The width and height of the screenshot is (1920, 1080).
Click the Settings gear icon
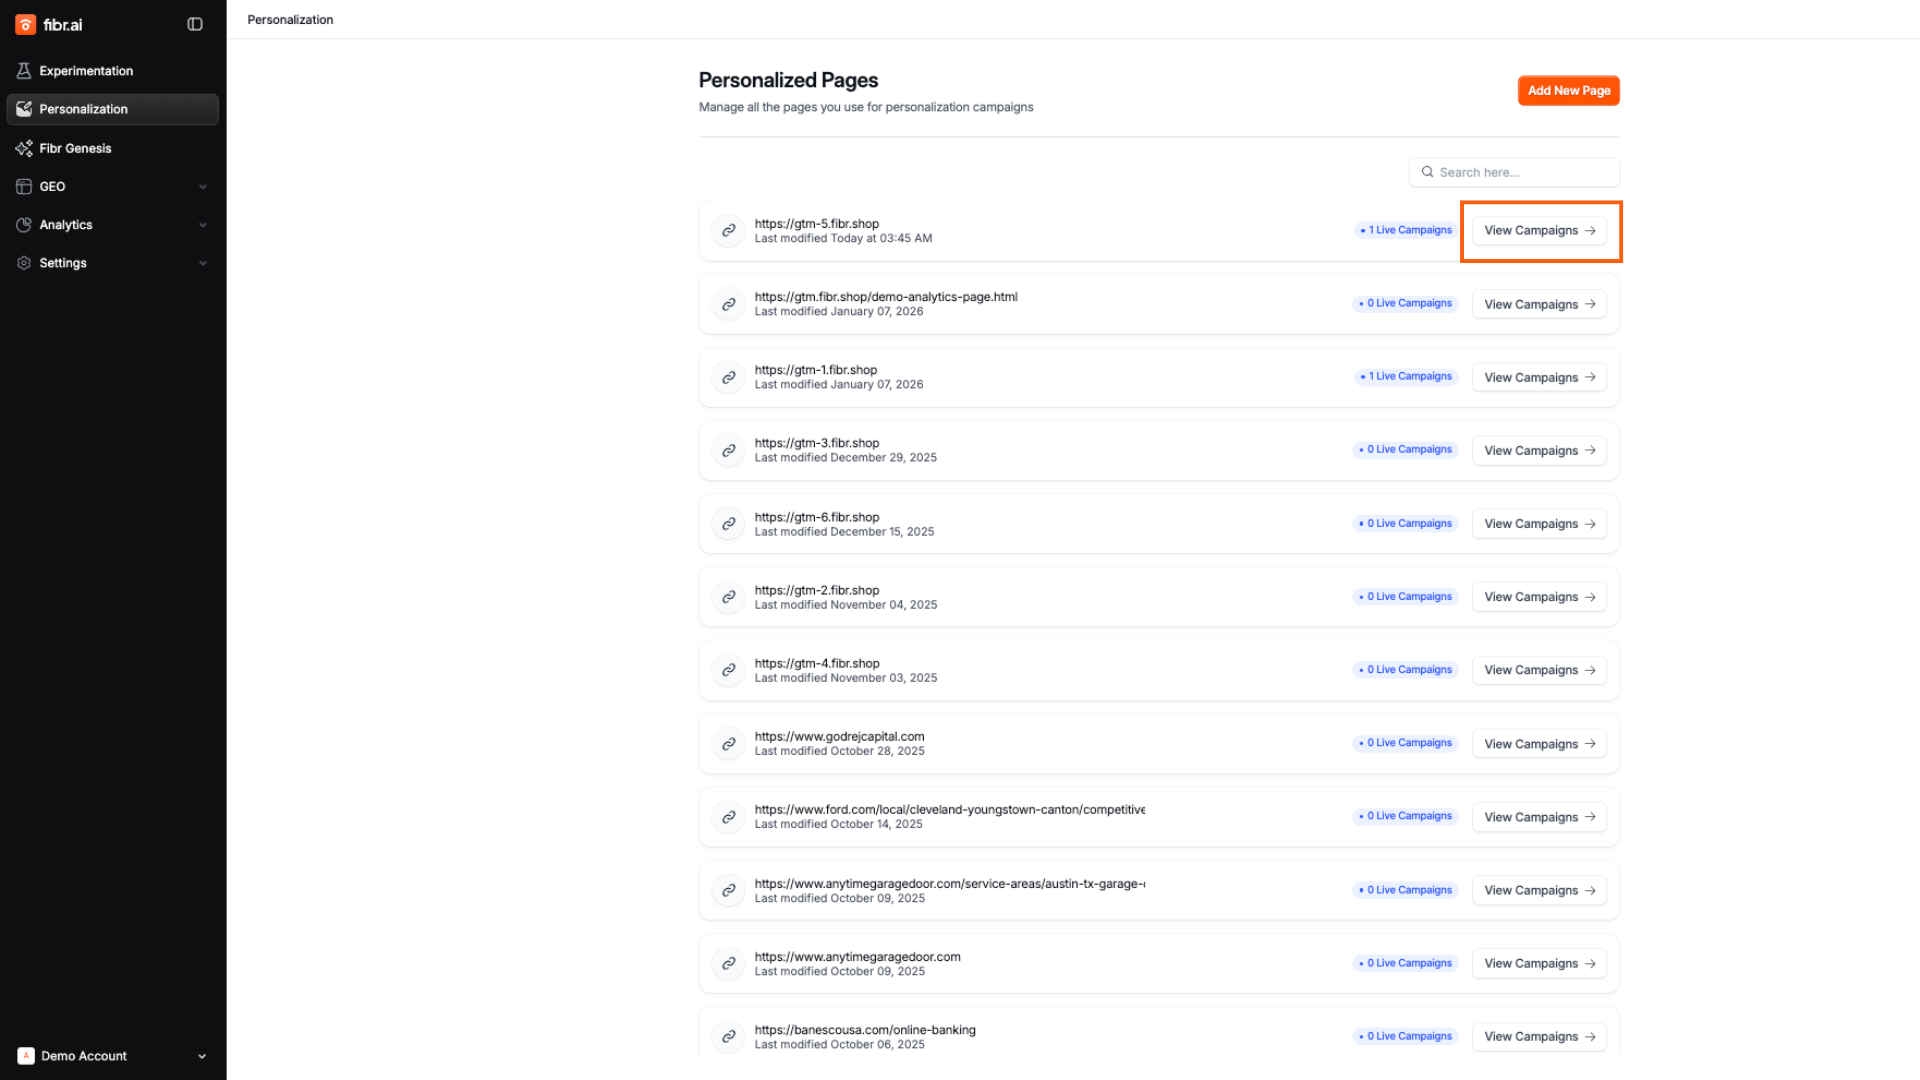coord(24,263)
